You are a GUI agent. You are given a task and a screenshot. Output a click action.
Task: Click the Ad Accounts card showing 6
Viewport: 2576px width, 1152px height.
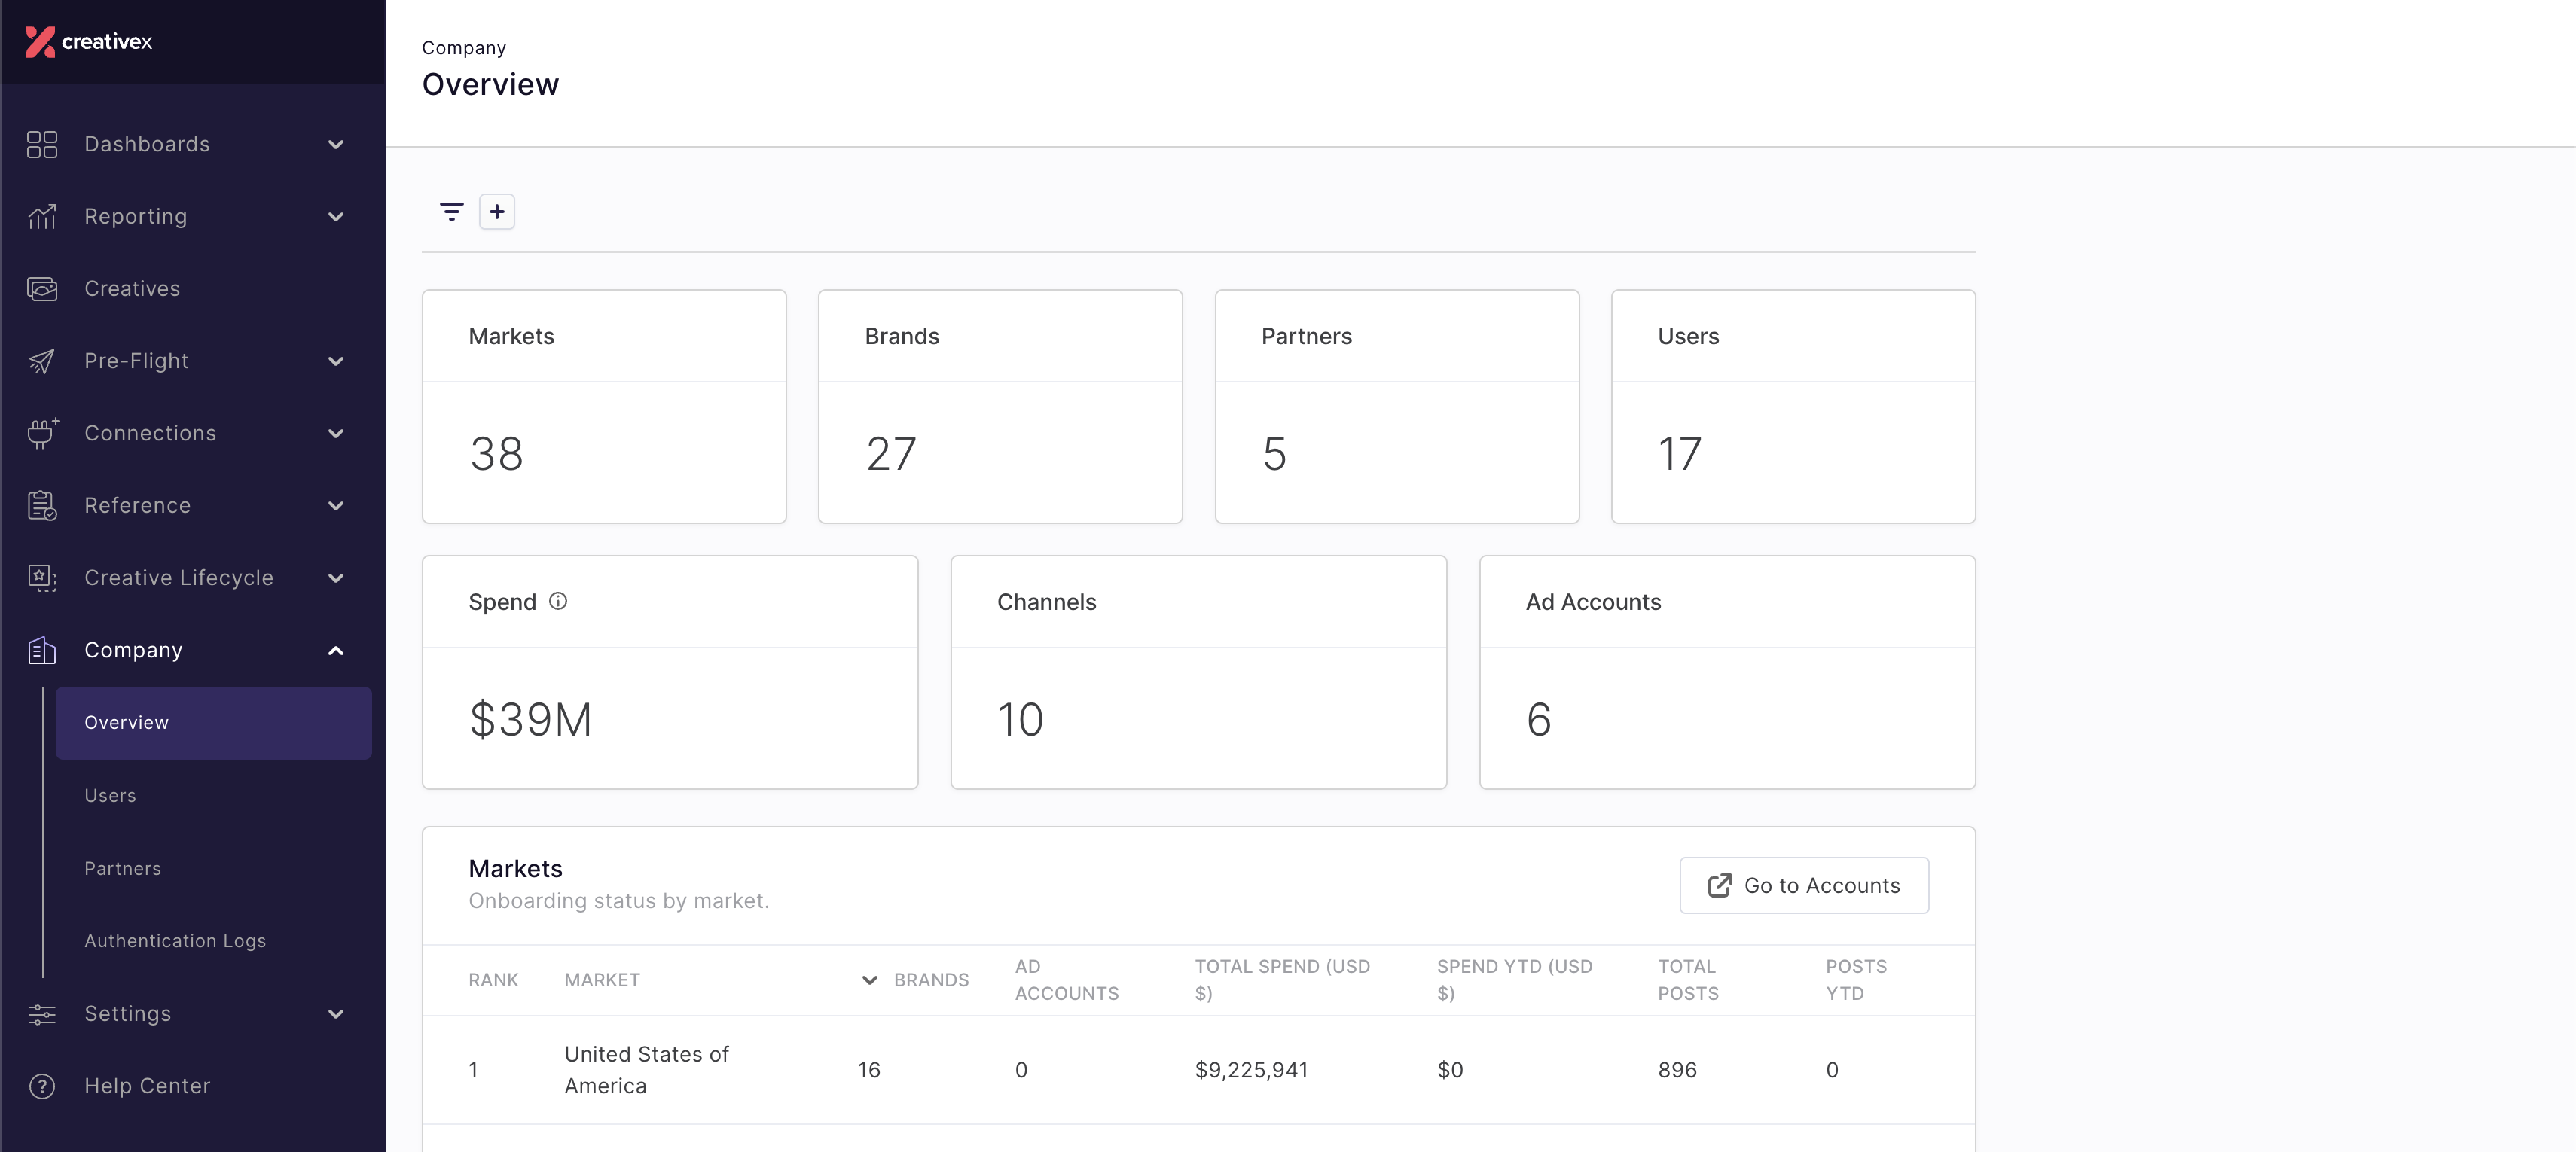point(1727,672)
